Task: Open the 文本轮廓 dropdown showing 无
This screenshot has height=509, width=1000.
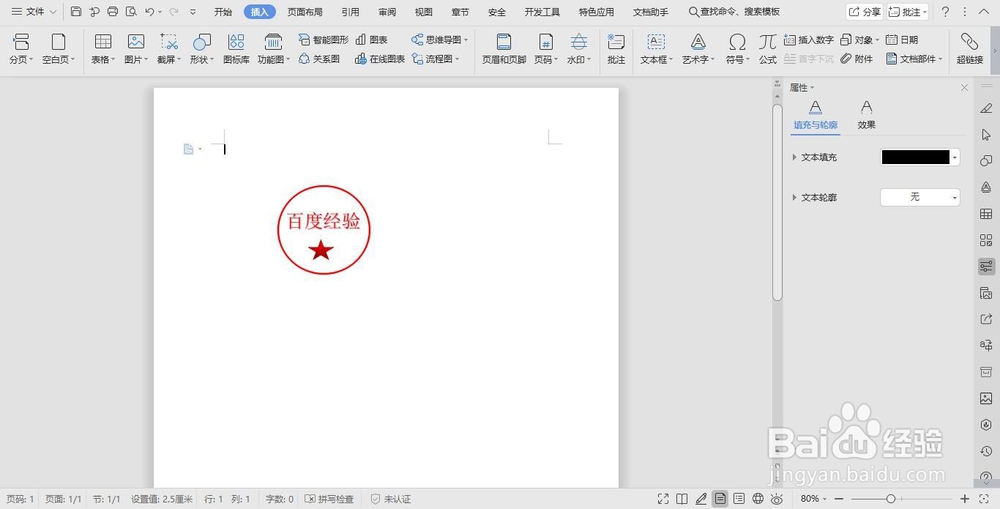Action: 920,197
